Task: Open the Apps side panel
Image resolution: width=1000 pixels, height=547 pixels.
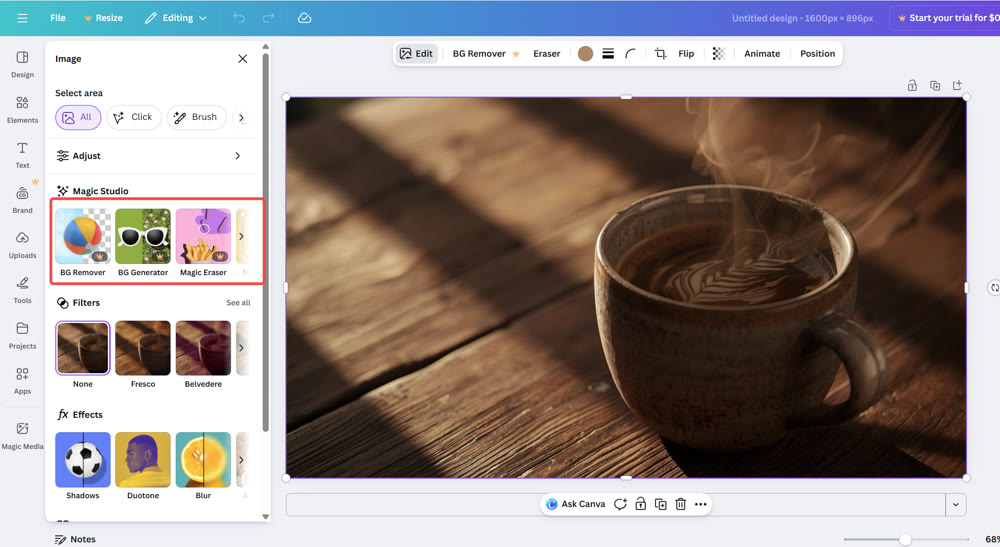Action: (22, 381)
